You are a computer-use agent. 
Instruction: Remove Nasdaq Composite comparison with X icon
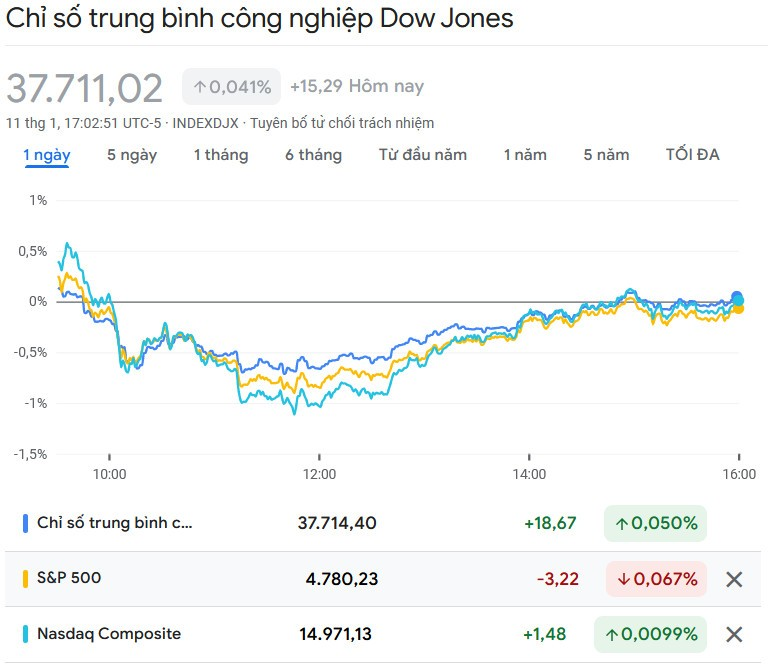click(x=734, y=634)
